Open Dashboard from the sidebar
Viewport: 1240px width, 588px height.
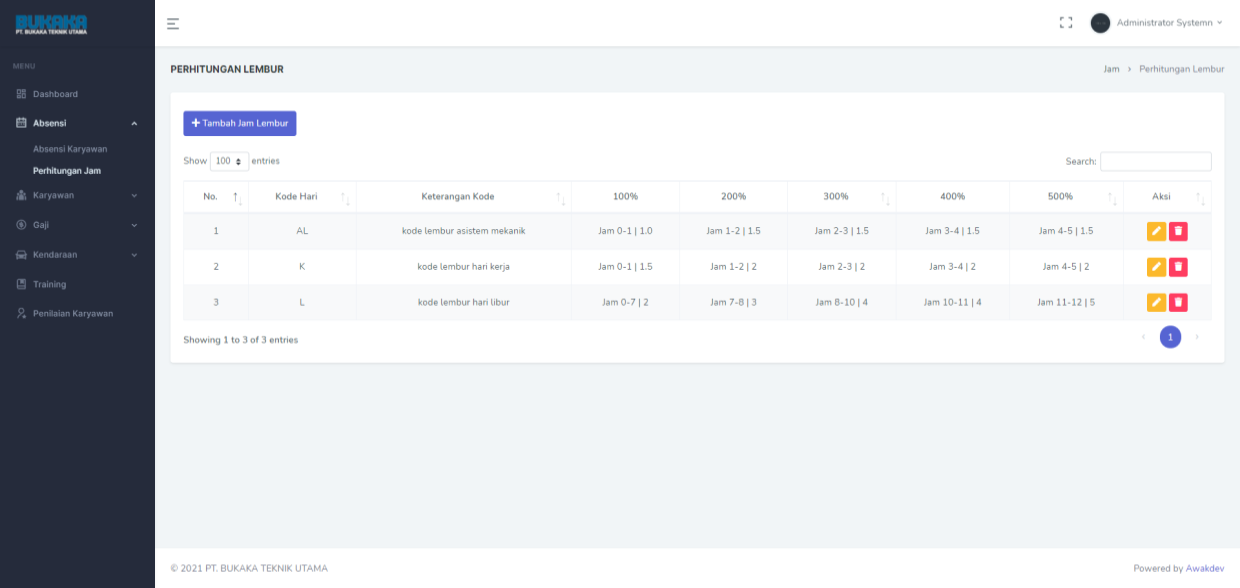pyautogui.click(x=55, y=94)
